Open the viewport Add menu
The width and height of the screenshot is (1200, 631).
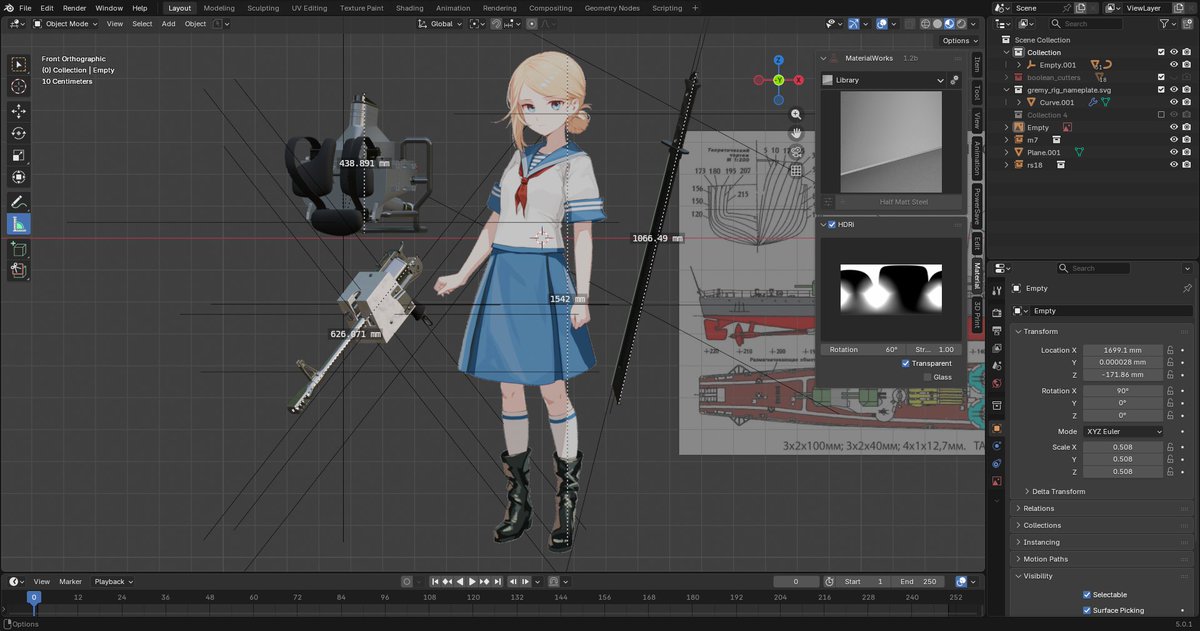click(x=168, y=23)
